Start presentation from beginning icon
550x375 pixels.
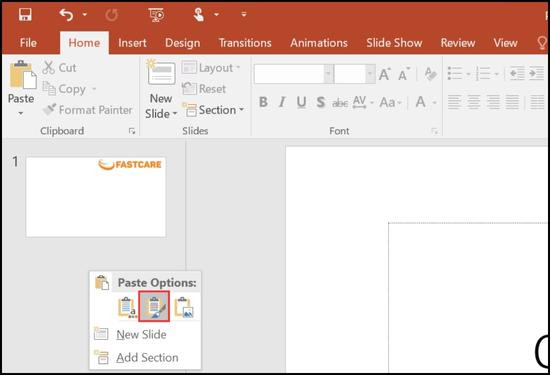[156, 15]
